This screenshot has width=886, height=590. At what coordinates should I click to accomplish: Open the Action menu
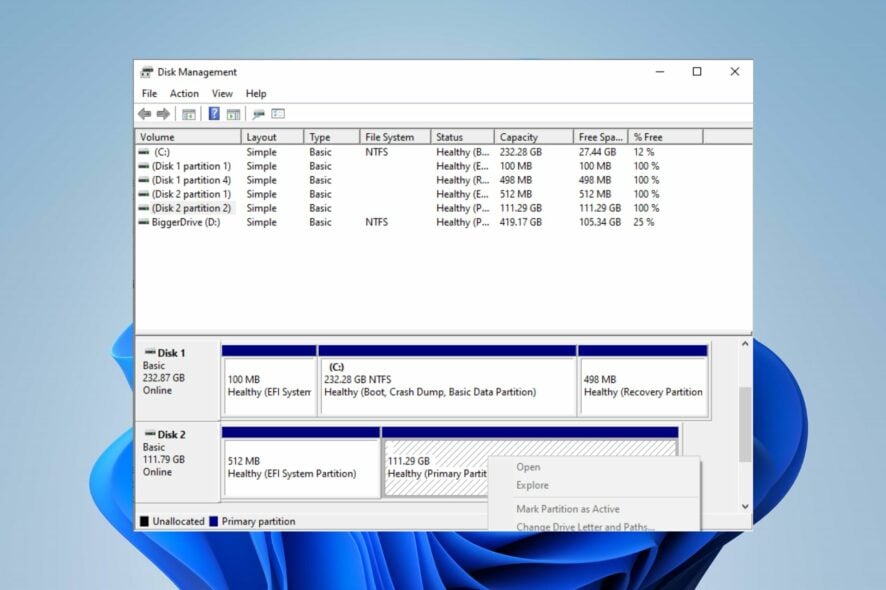184,93
